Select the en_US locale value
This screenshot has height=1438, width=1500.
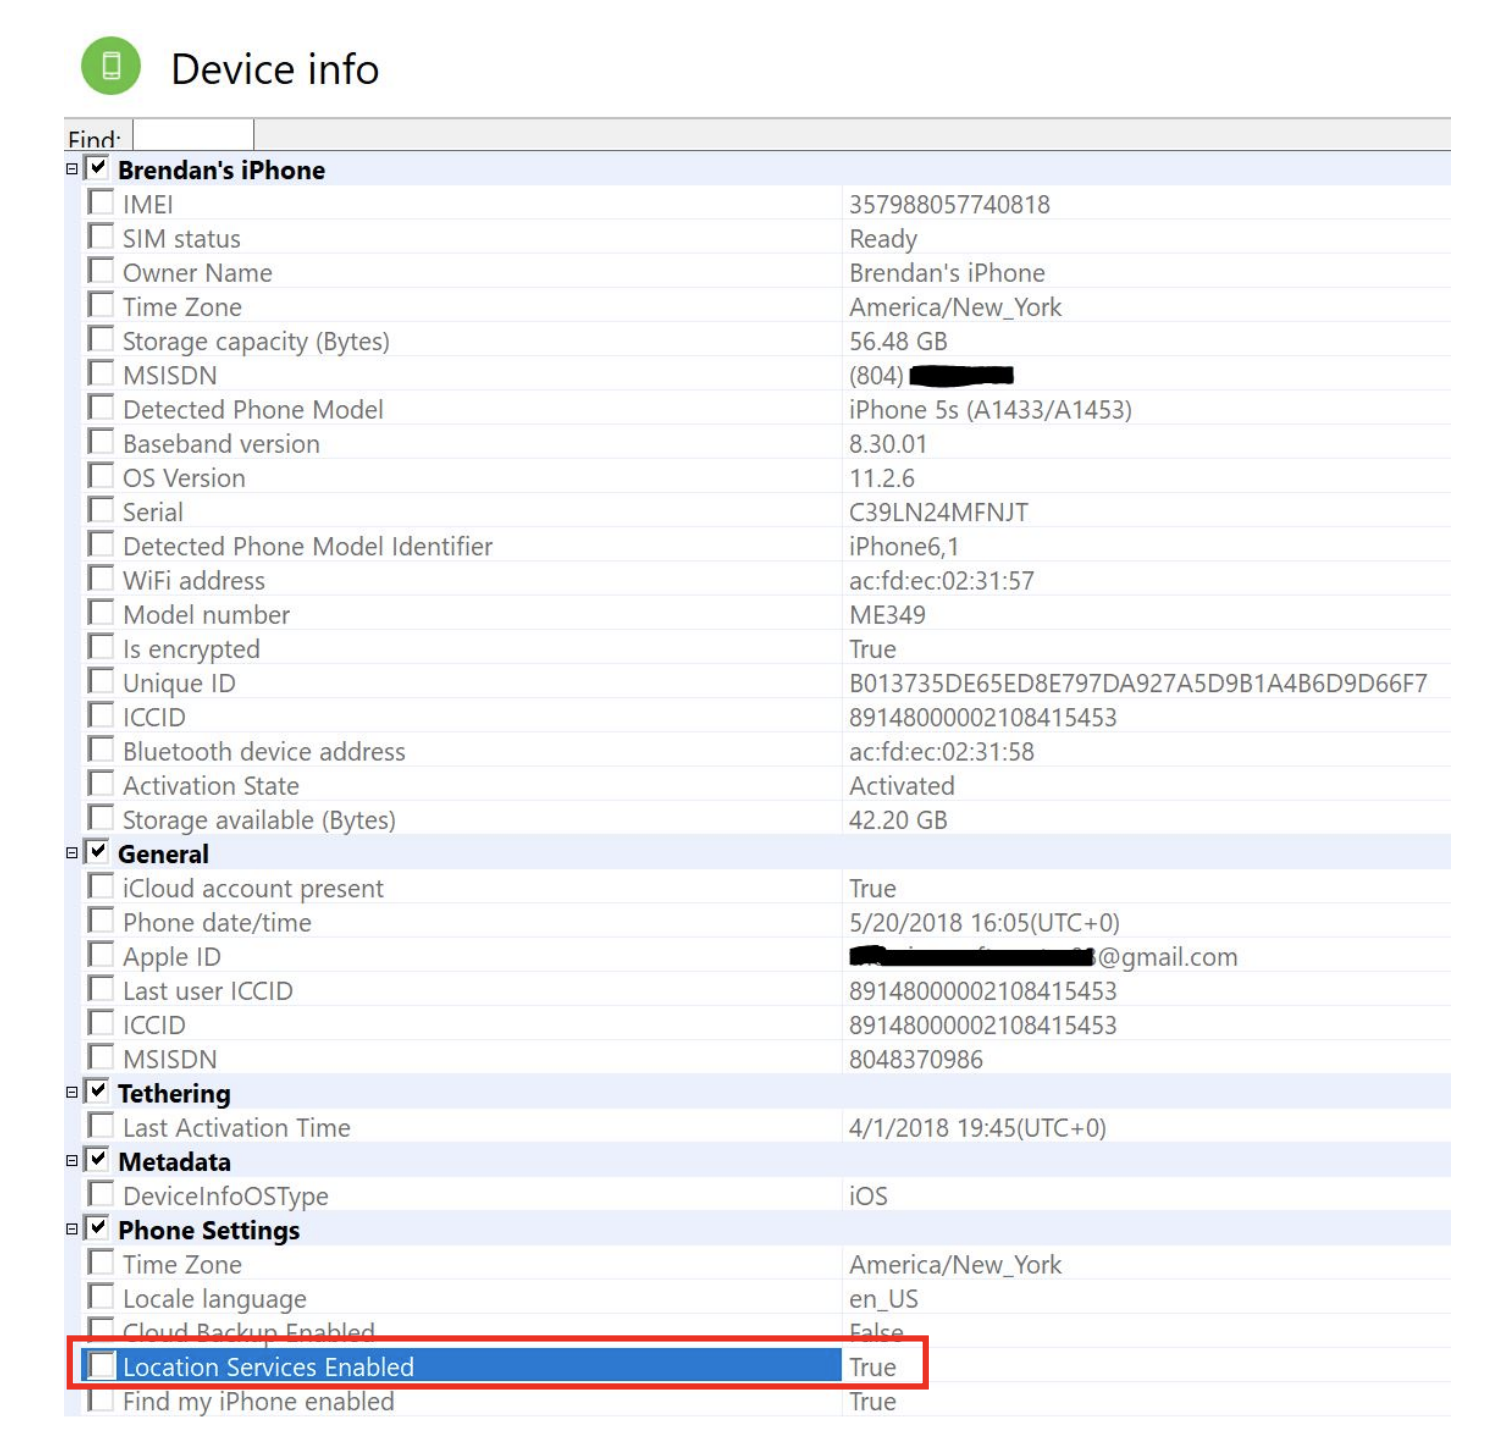[x=883, y=1298]
